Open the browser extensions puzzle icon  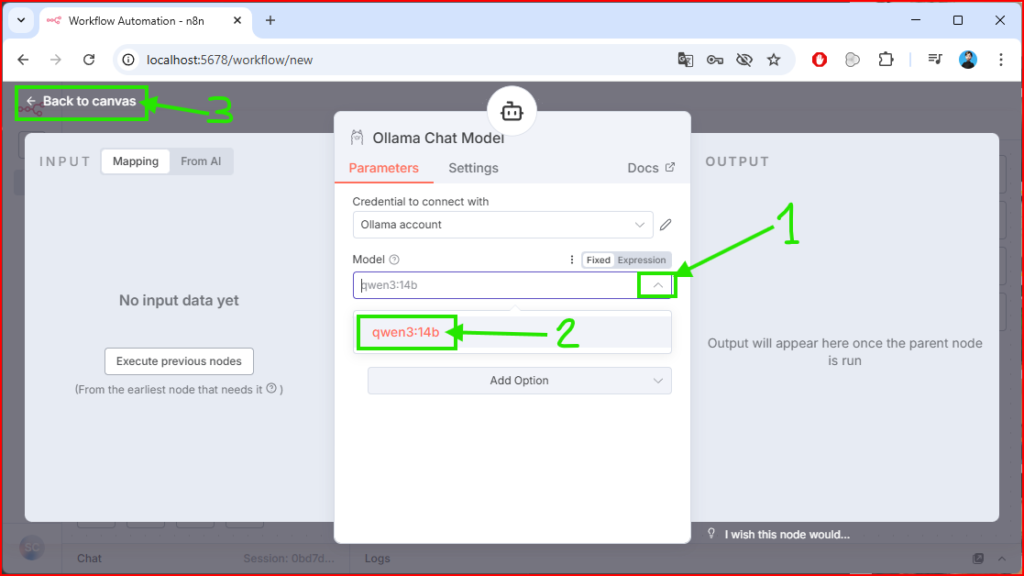tap(885, 60)
